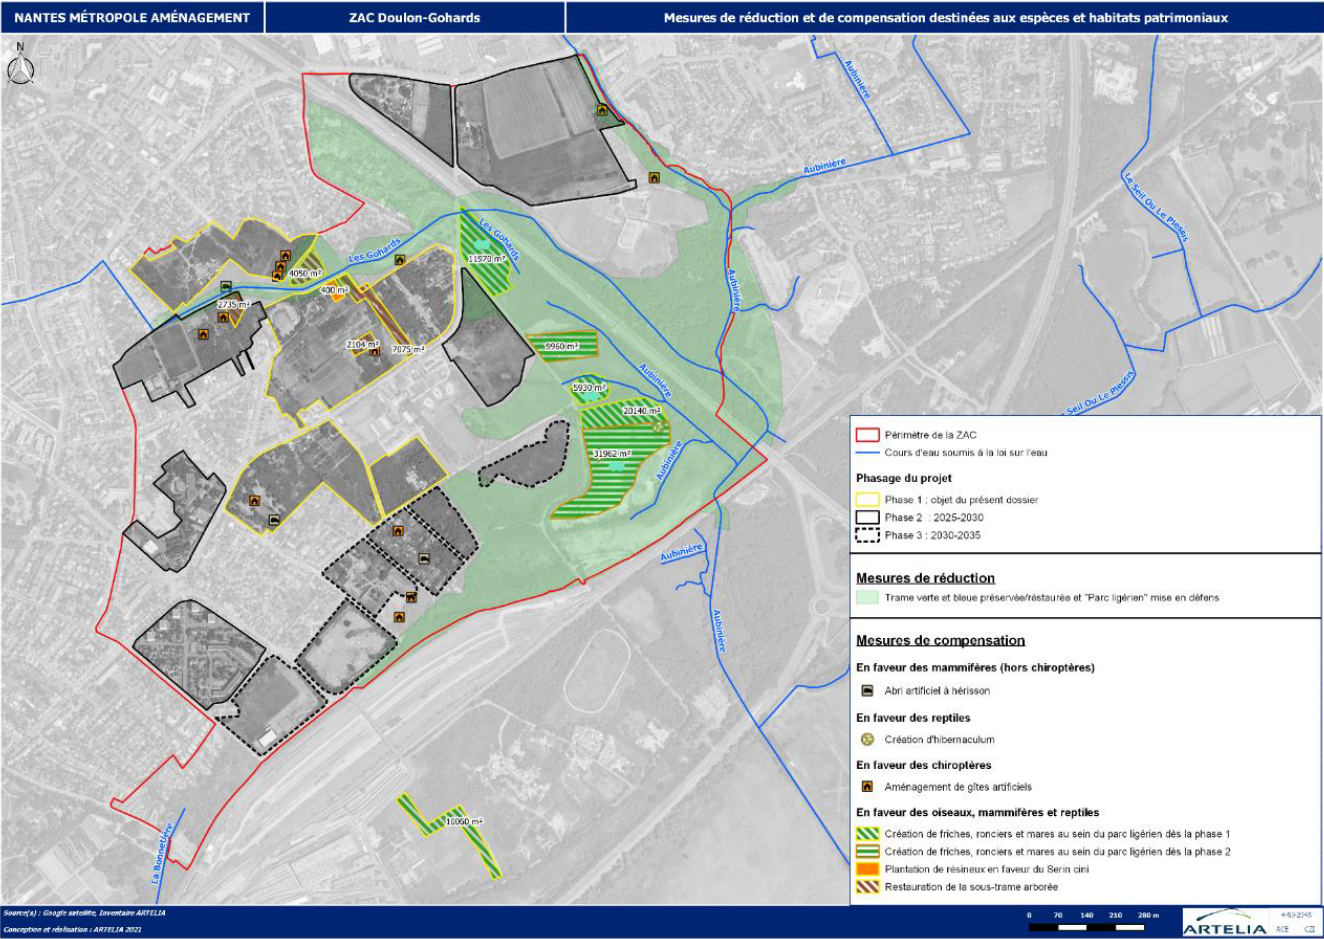This screenshot has width=1324, height=939.
Task: Click the orange Plantation de résineux swatch
Action: (x=867, y=869)
